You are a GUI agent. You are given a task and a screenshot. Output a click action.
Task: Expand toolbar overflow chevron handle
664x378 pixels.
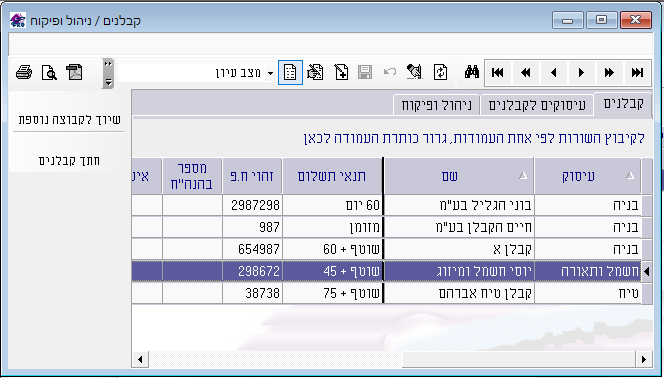108,73
